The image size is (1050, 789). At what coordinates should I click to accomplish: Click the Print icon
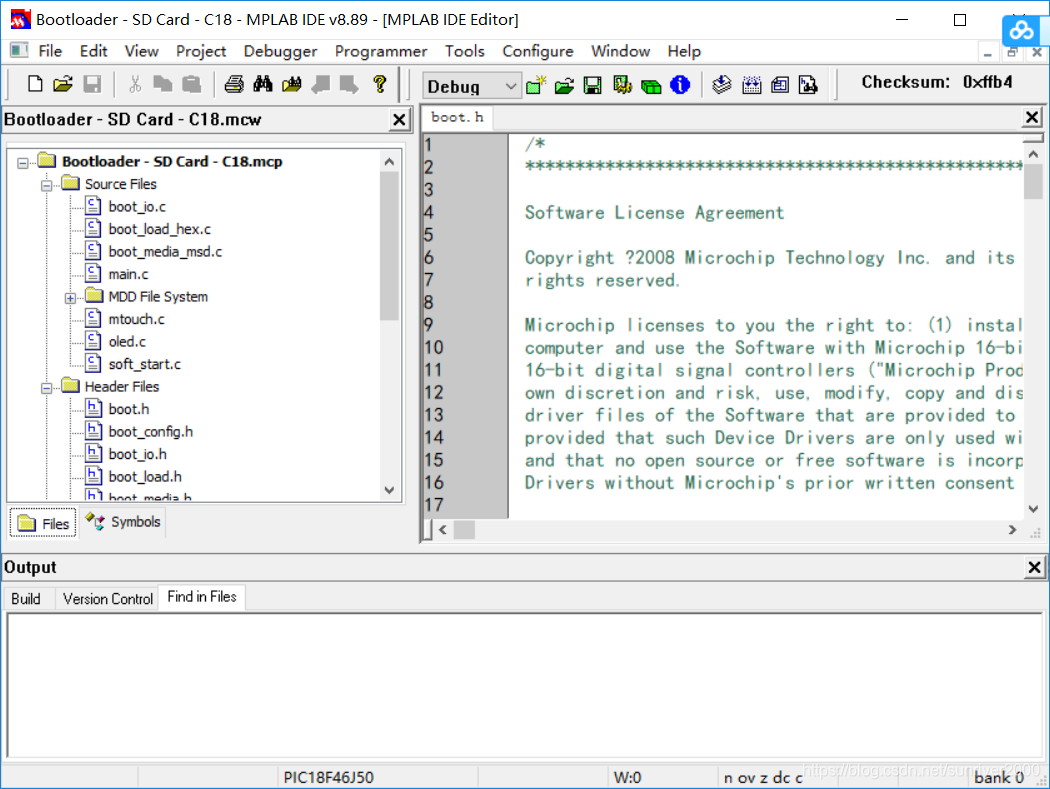tap(234, 84)
